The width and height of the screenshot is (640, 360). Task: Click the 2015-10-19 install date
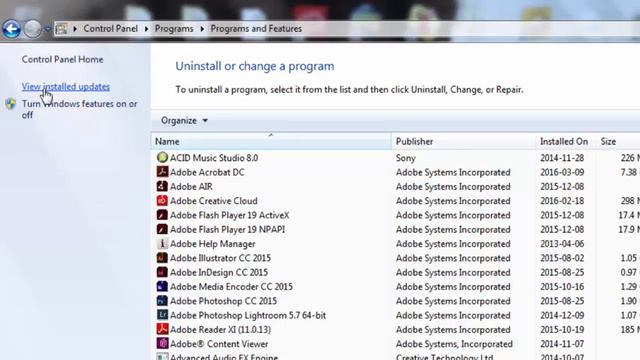[562, 329]
